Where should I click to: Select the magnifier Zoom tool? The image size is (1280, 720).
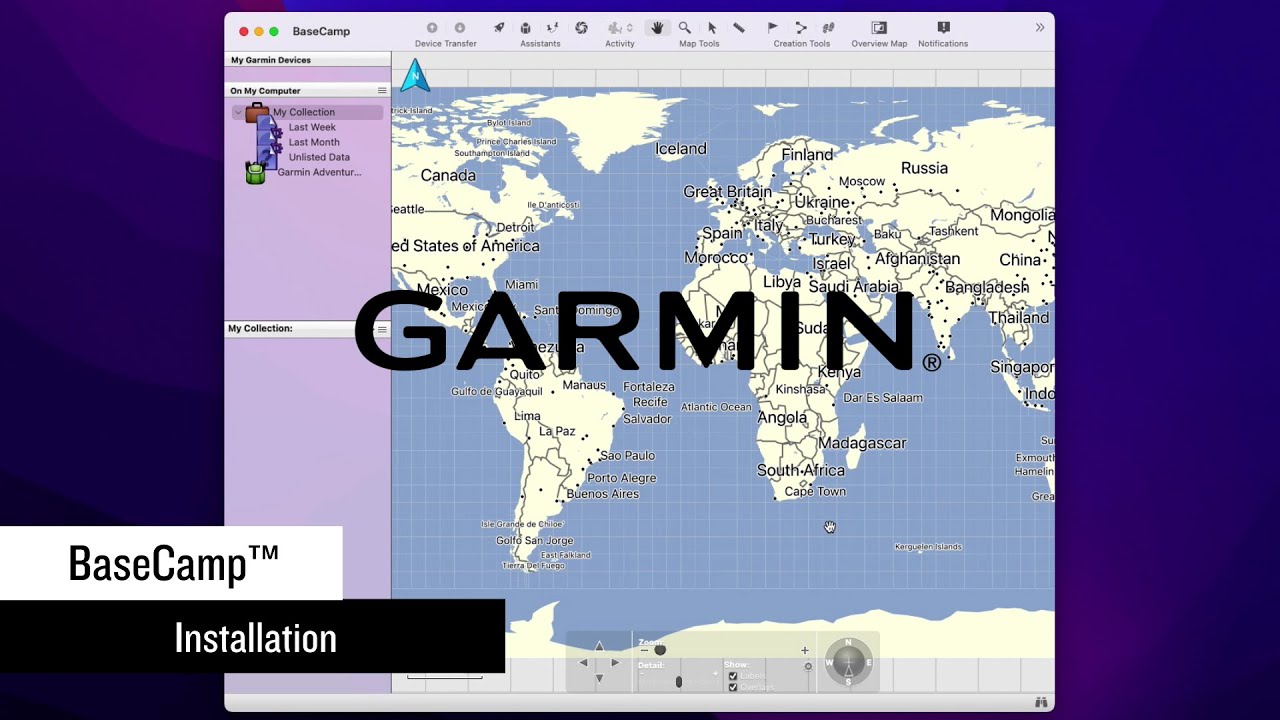685,28
